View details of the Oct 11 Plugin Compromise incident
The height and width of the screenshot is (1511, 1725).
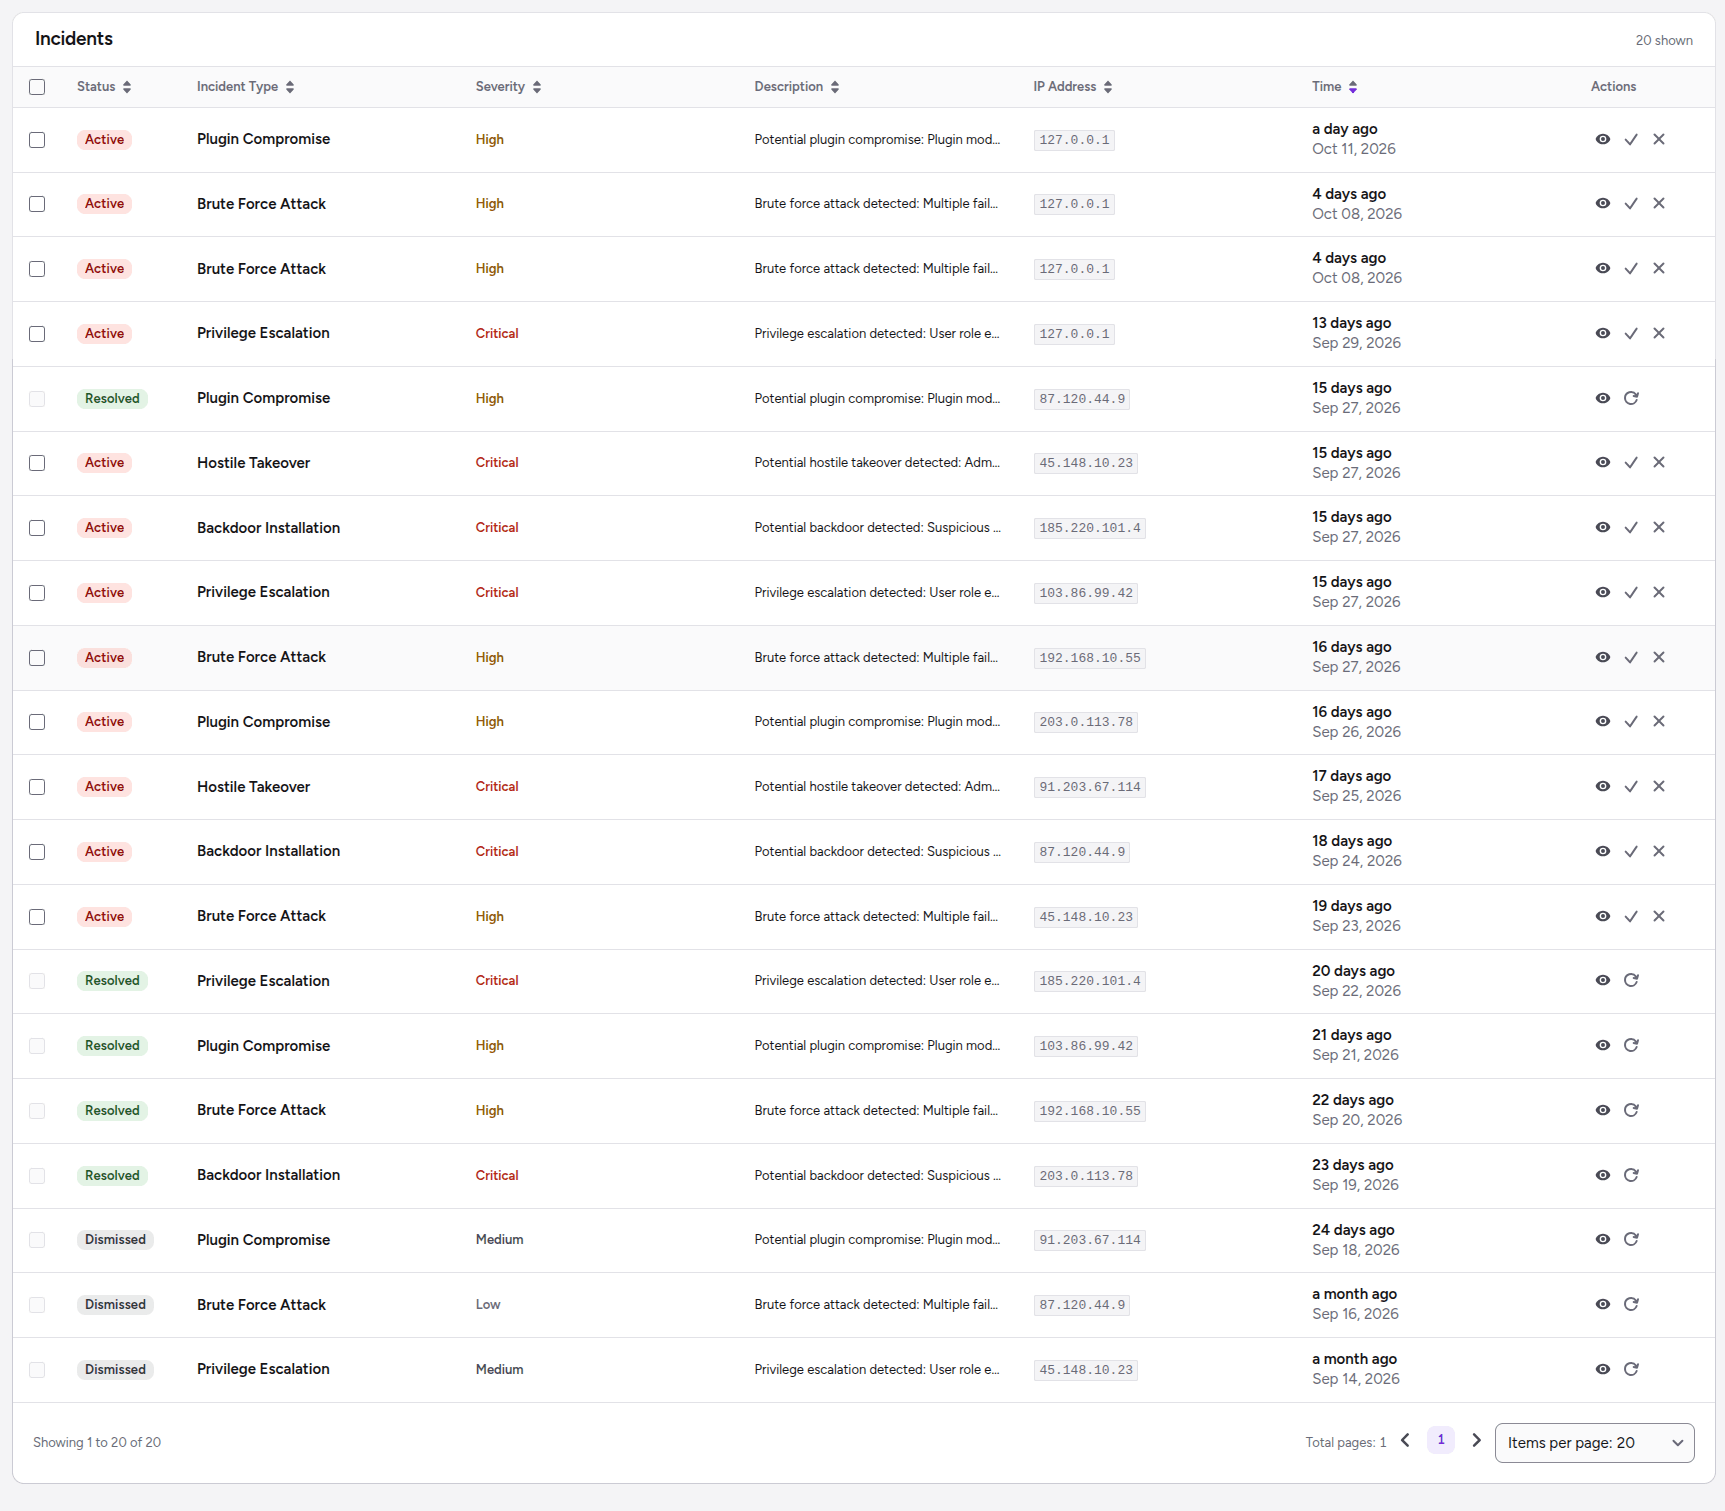[x=1602, y=139]
